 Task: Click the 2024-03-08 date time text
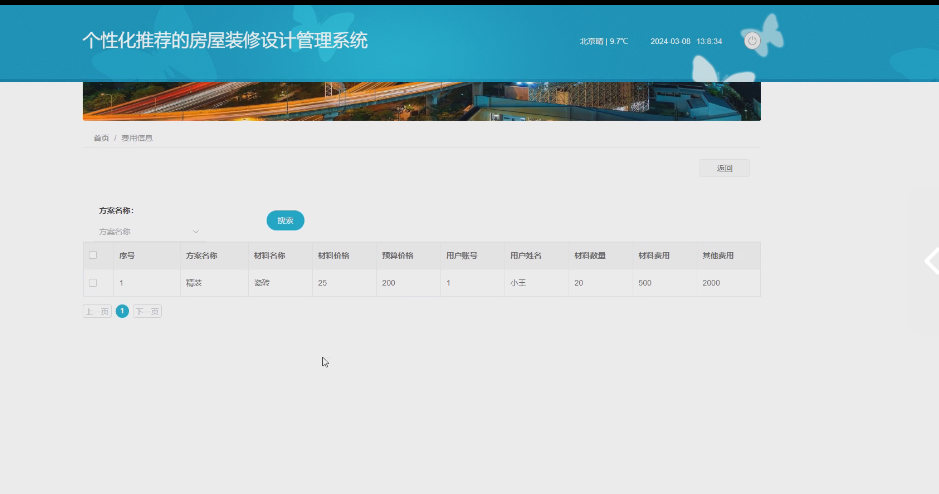(x=686, y=41)
